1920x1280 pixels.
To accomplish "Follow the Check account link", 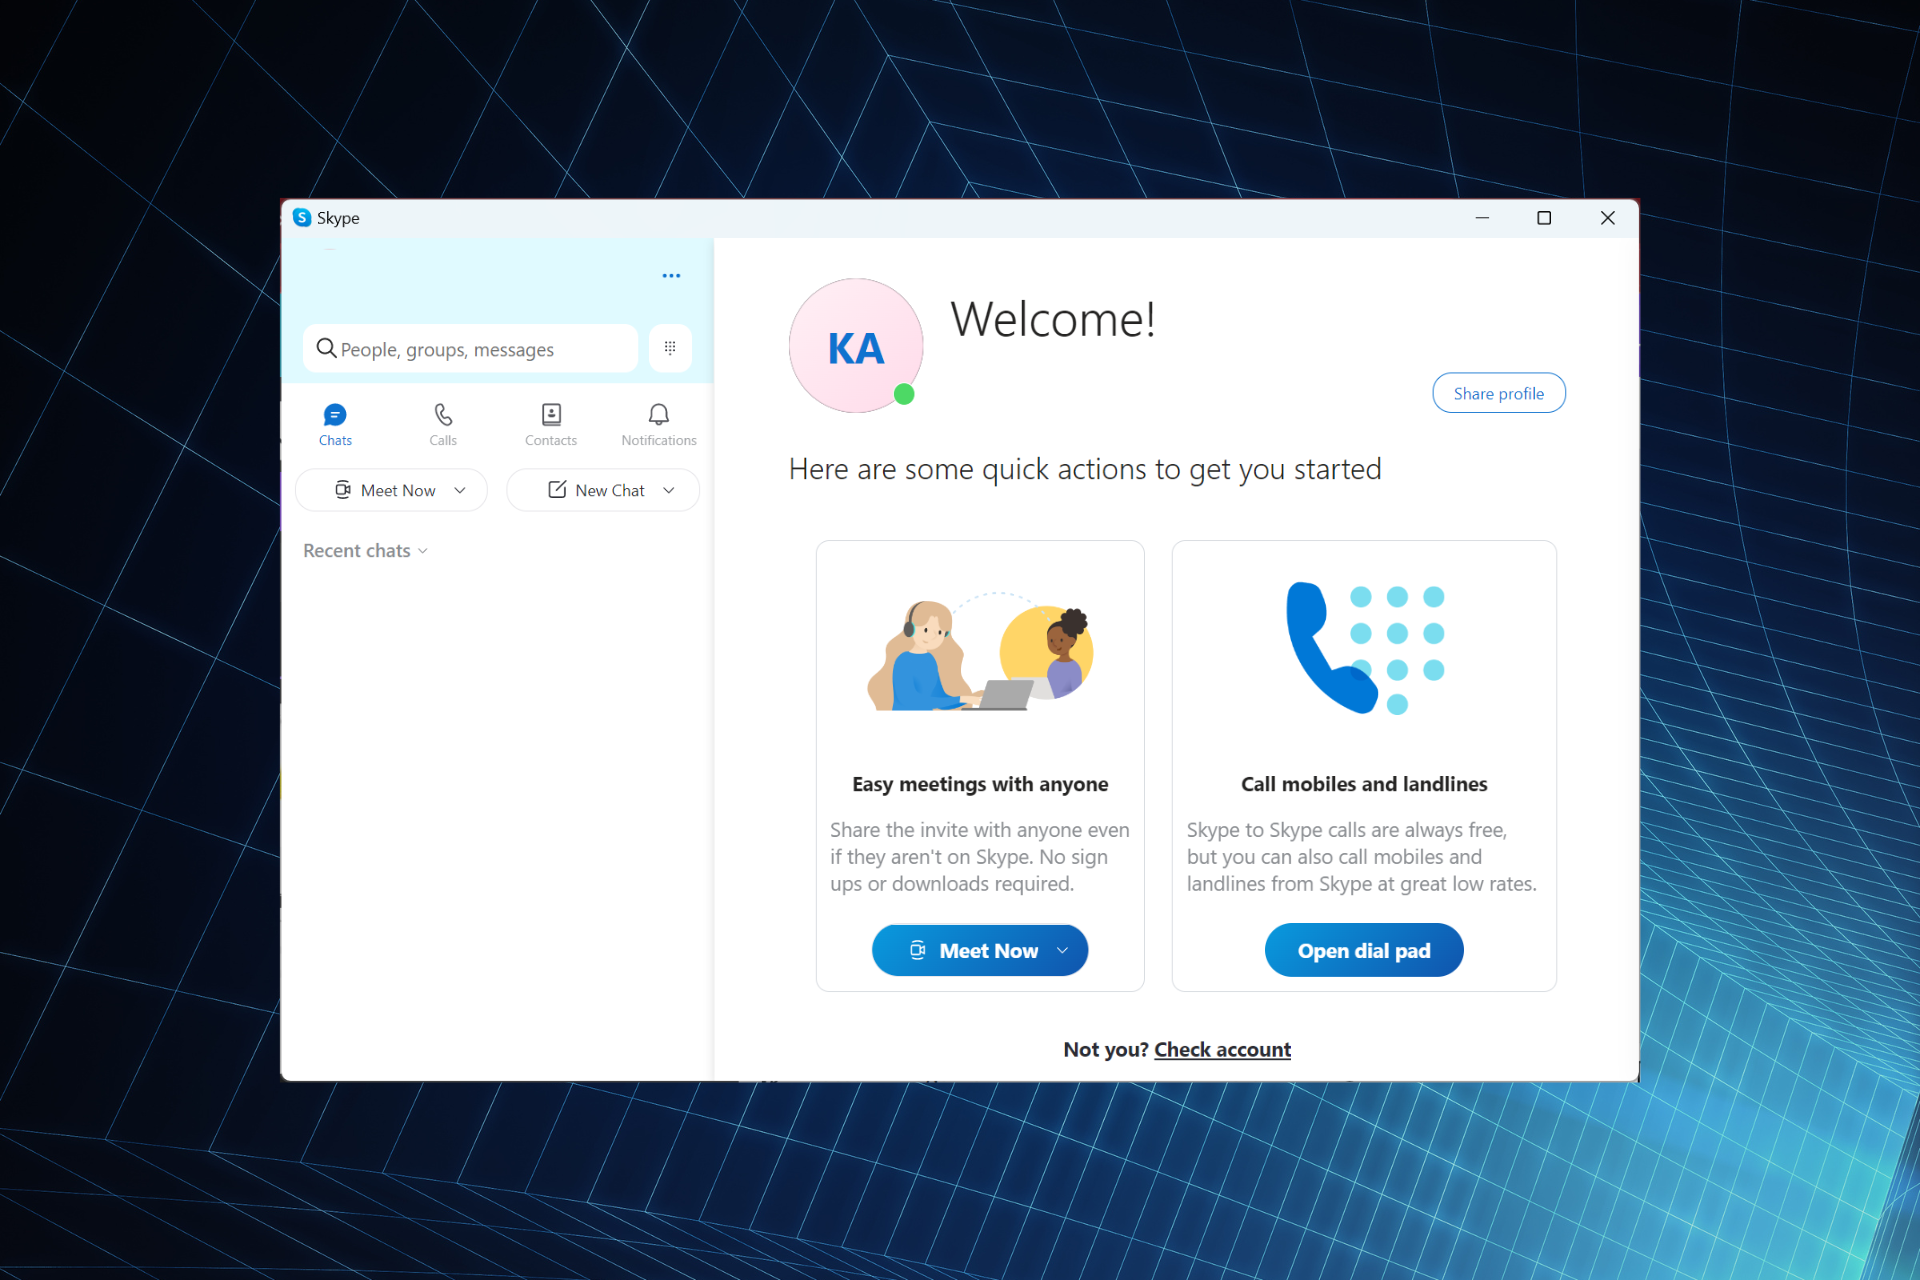I will pyautogui.click(x=1222, y=1049).
